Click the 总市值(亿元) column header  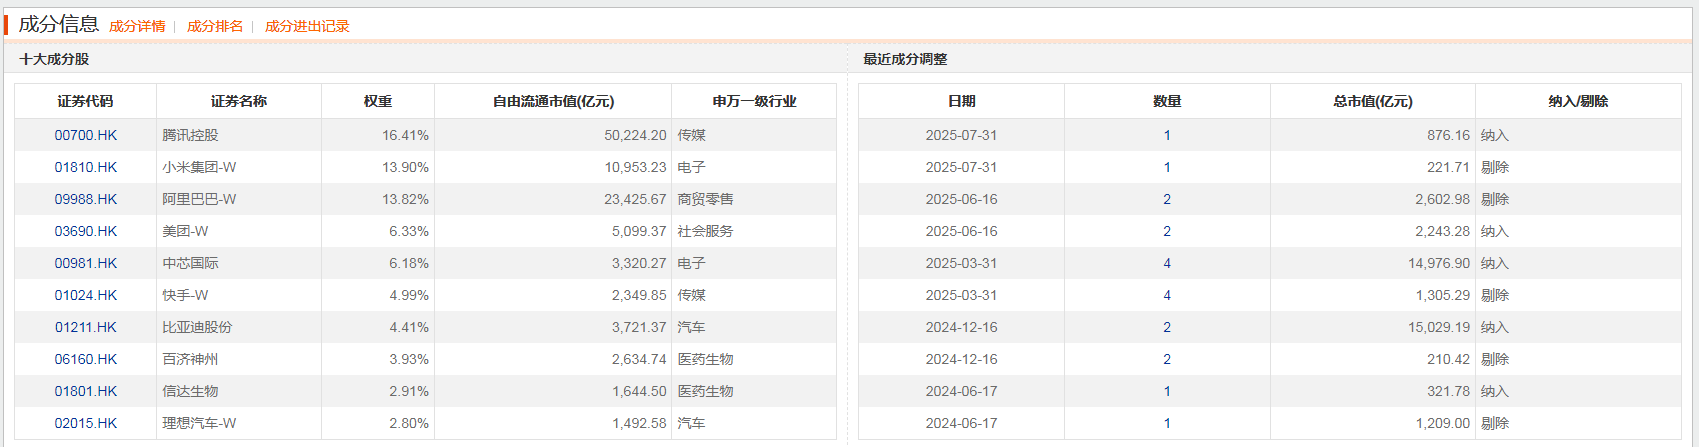(1373, 101)
